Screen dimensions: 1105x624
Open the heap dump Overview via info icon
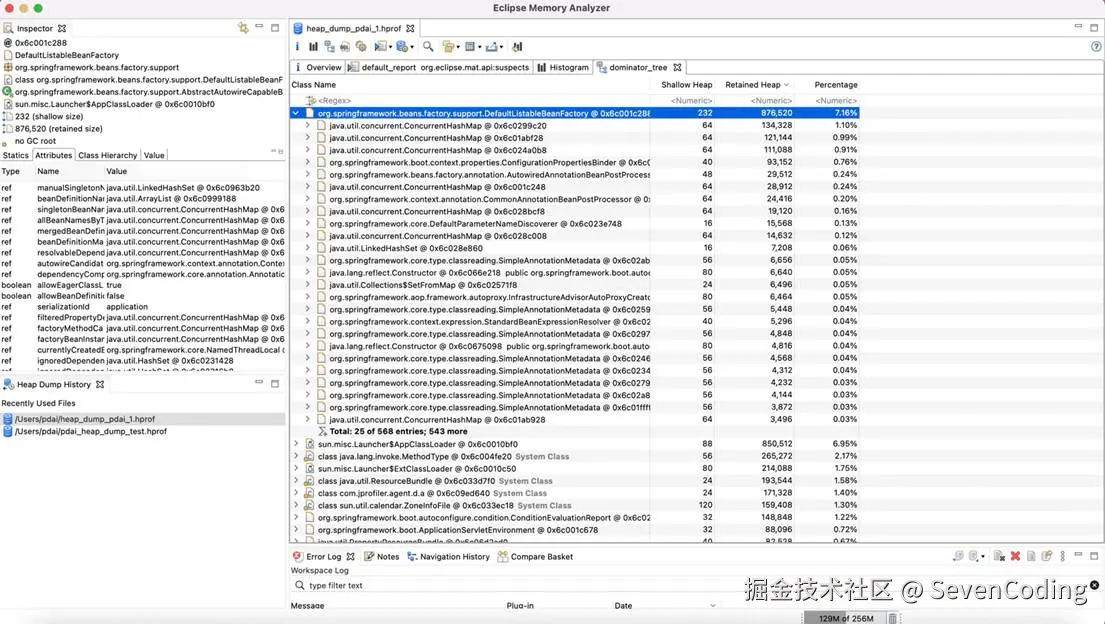(297, 47)
